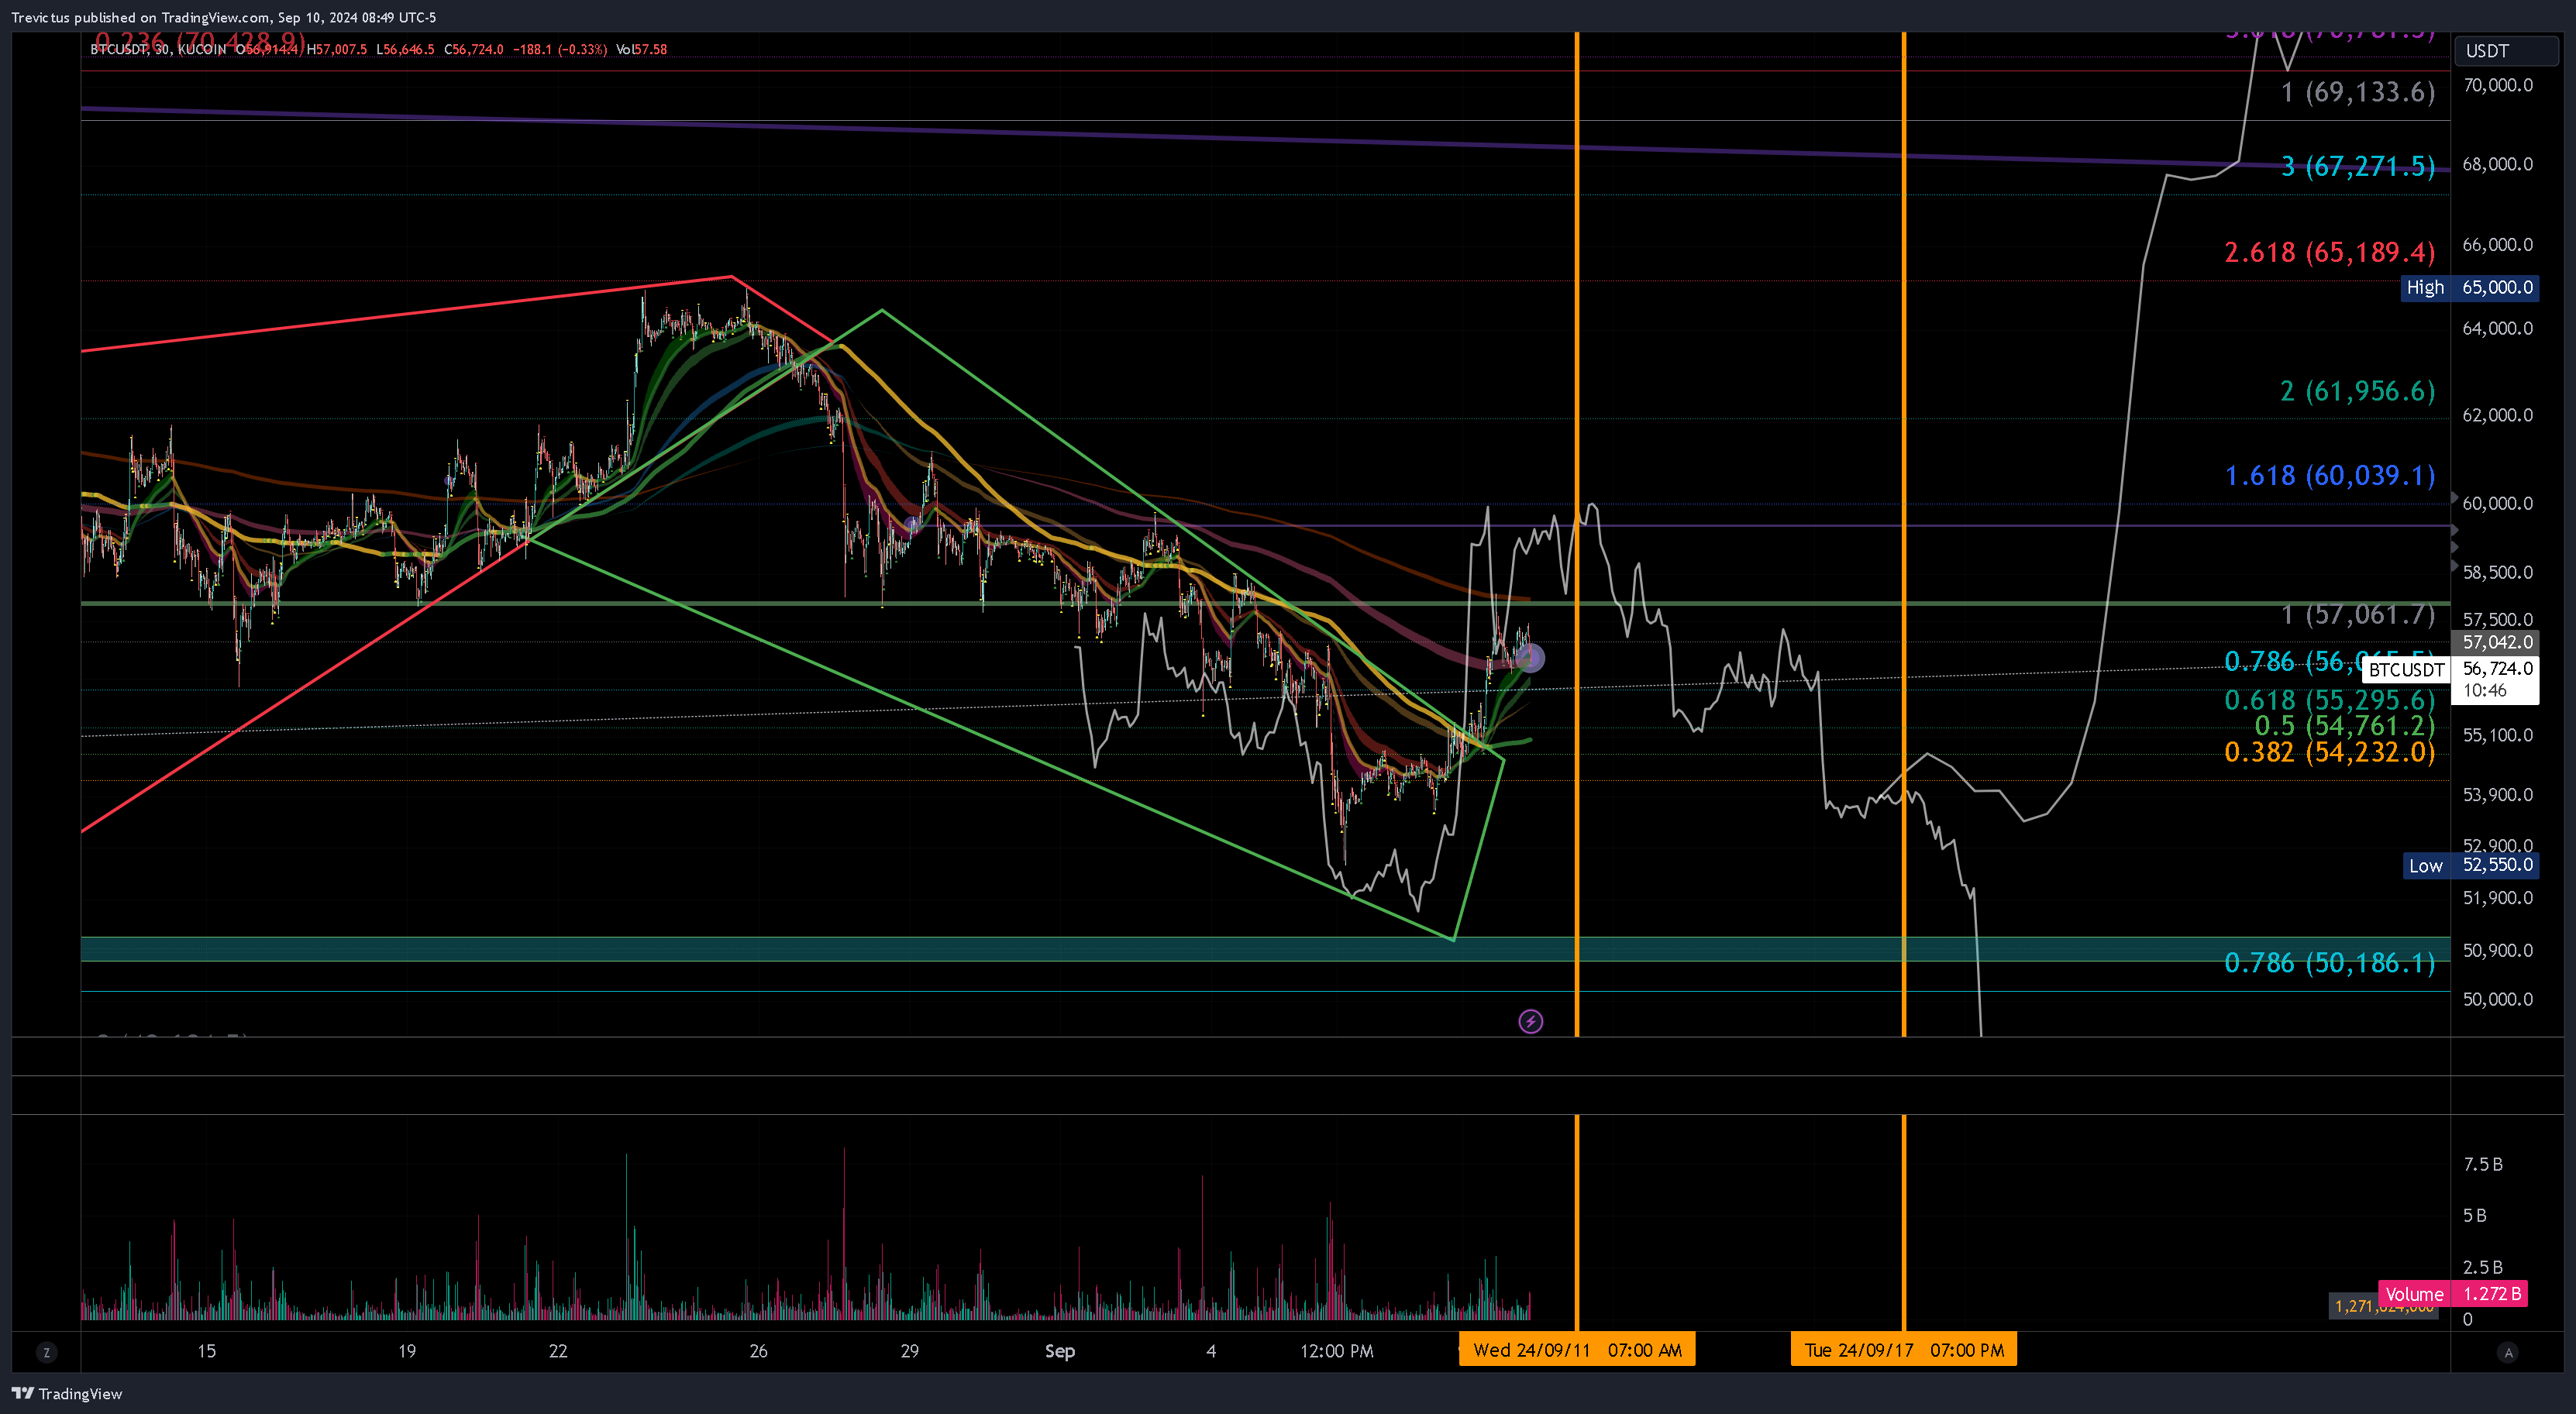Click the 29 date label on time axis

(x=909, y=1351)
